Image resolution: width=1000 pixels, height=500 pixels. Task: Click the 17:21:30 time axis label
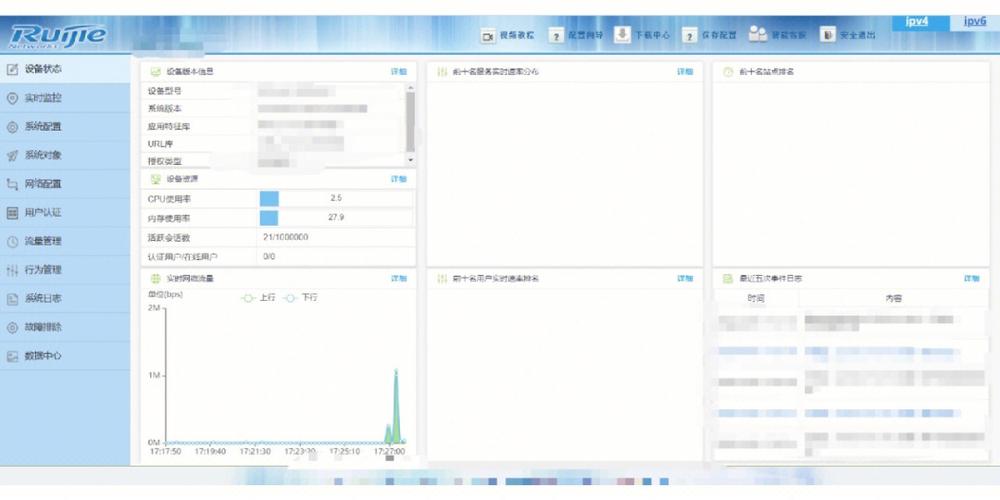255,451
